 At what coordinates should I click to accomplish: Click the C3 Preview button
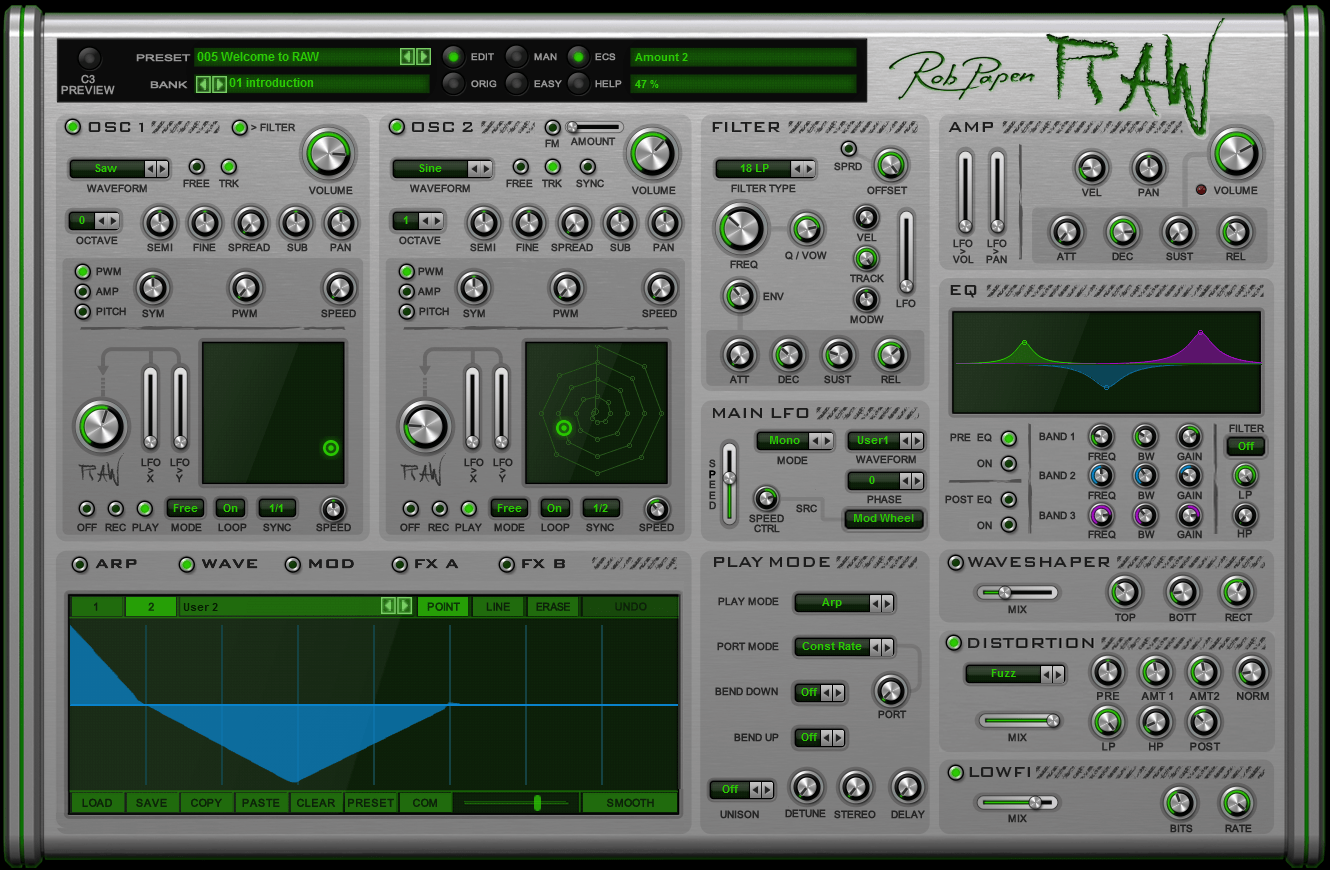(90, 59)
